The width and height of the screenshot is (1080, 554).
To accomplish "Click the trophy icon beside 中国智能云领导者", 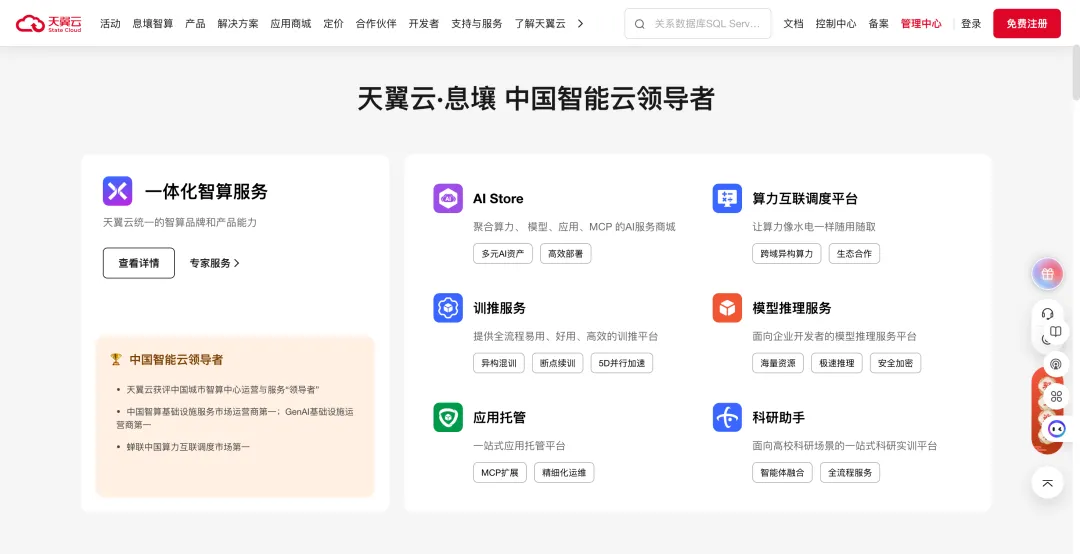I will pos(116,359).
